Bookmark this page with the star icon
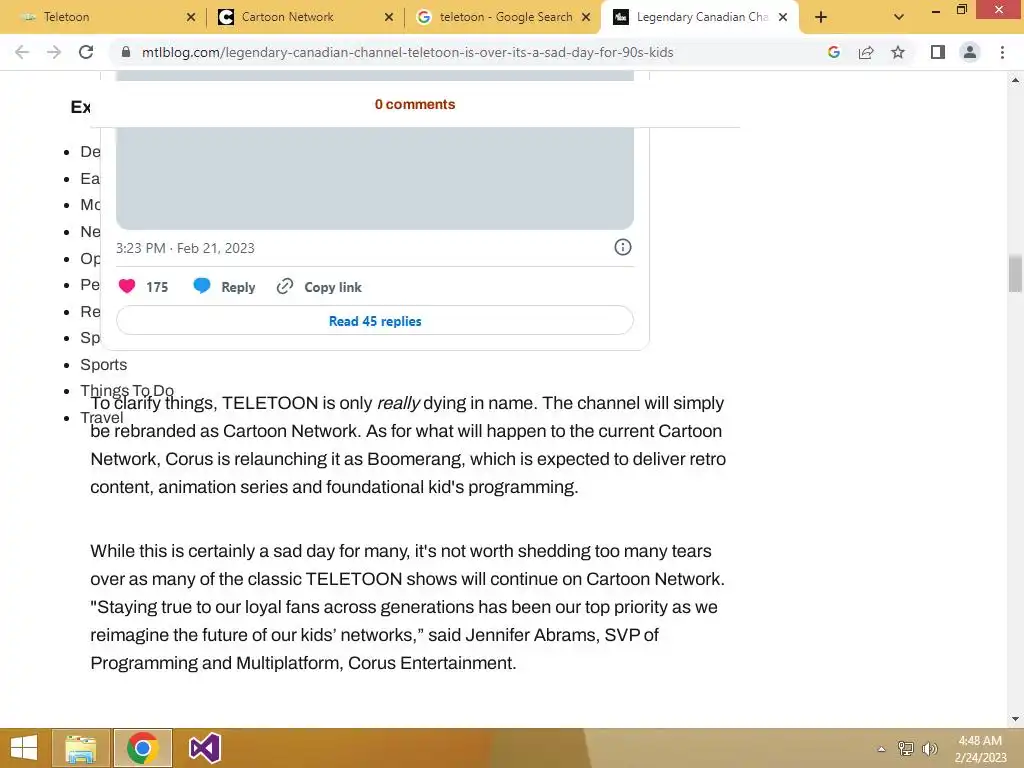This screenshot has height=768, width=1024. (898, 52)
